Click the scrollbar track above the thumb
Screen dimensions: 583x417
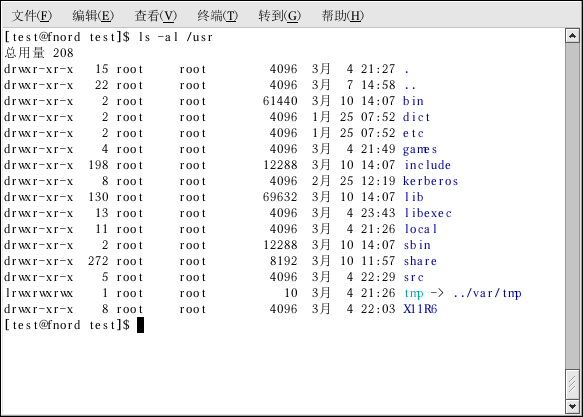click(572, 206)
